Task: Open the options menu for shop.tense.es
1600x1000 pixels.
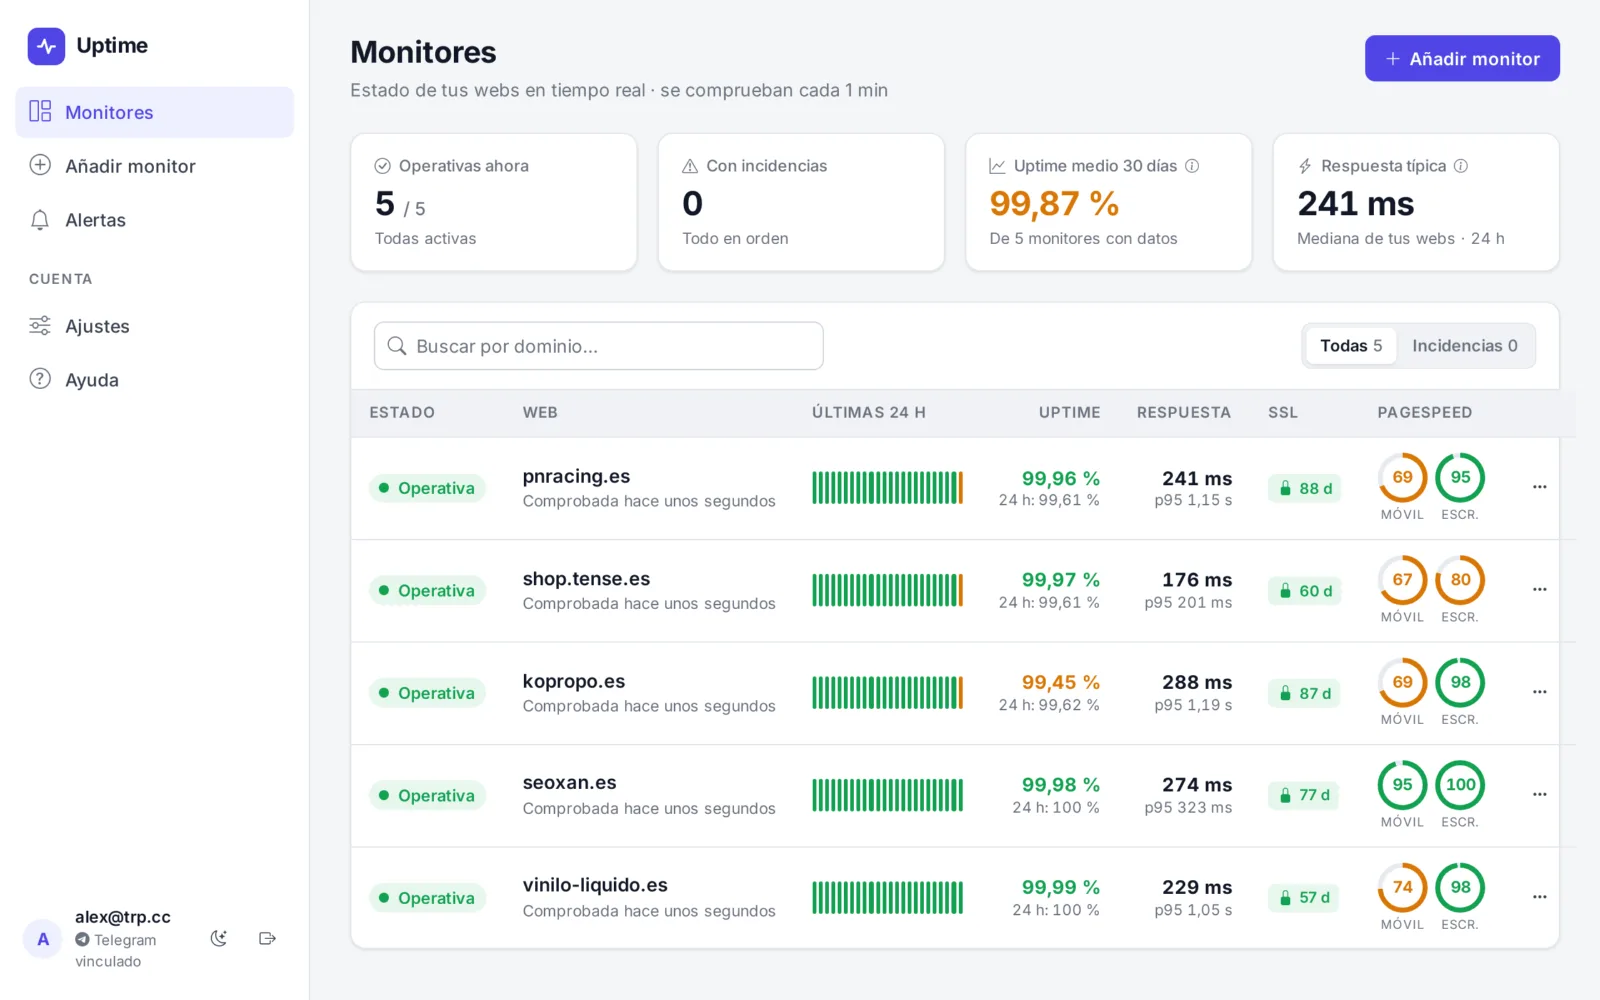Action: 1540,590
